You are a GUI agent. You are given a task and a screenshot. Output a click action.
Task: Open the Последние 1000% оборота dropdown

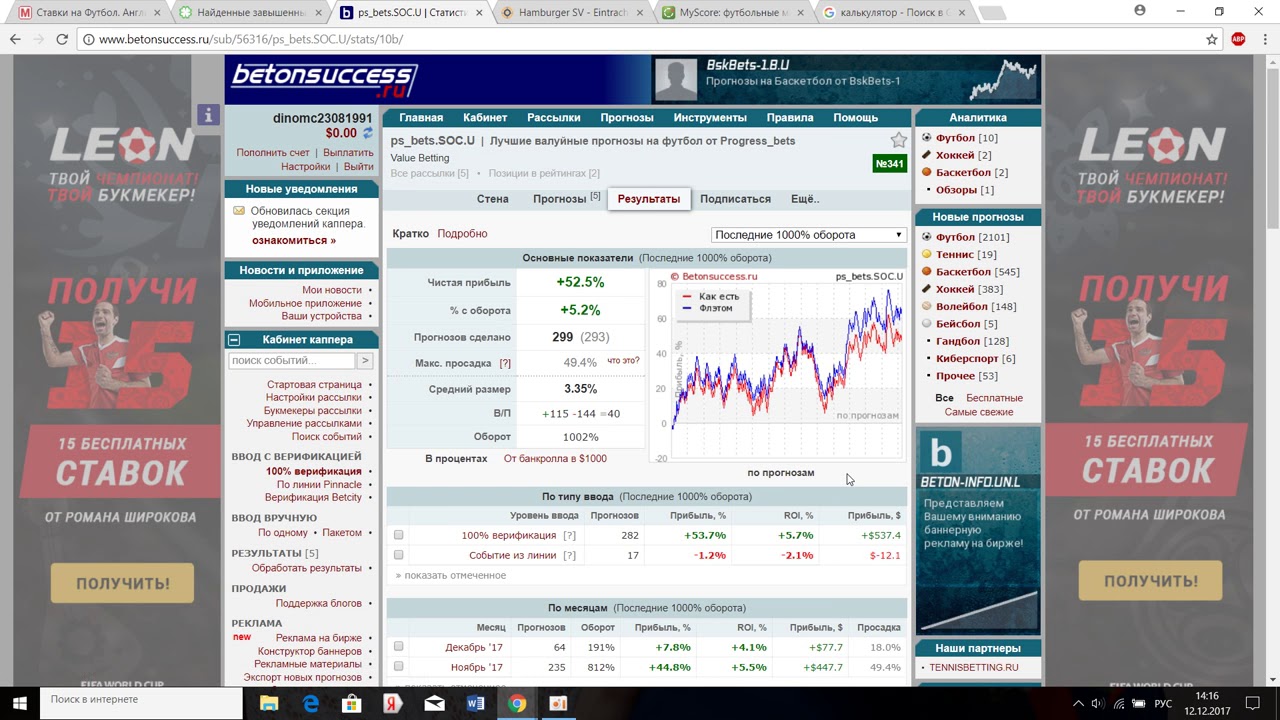pos(808,235)
